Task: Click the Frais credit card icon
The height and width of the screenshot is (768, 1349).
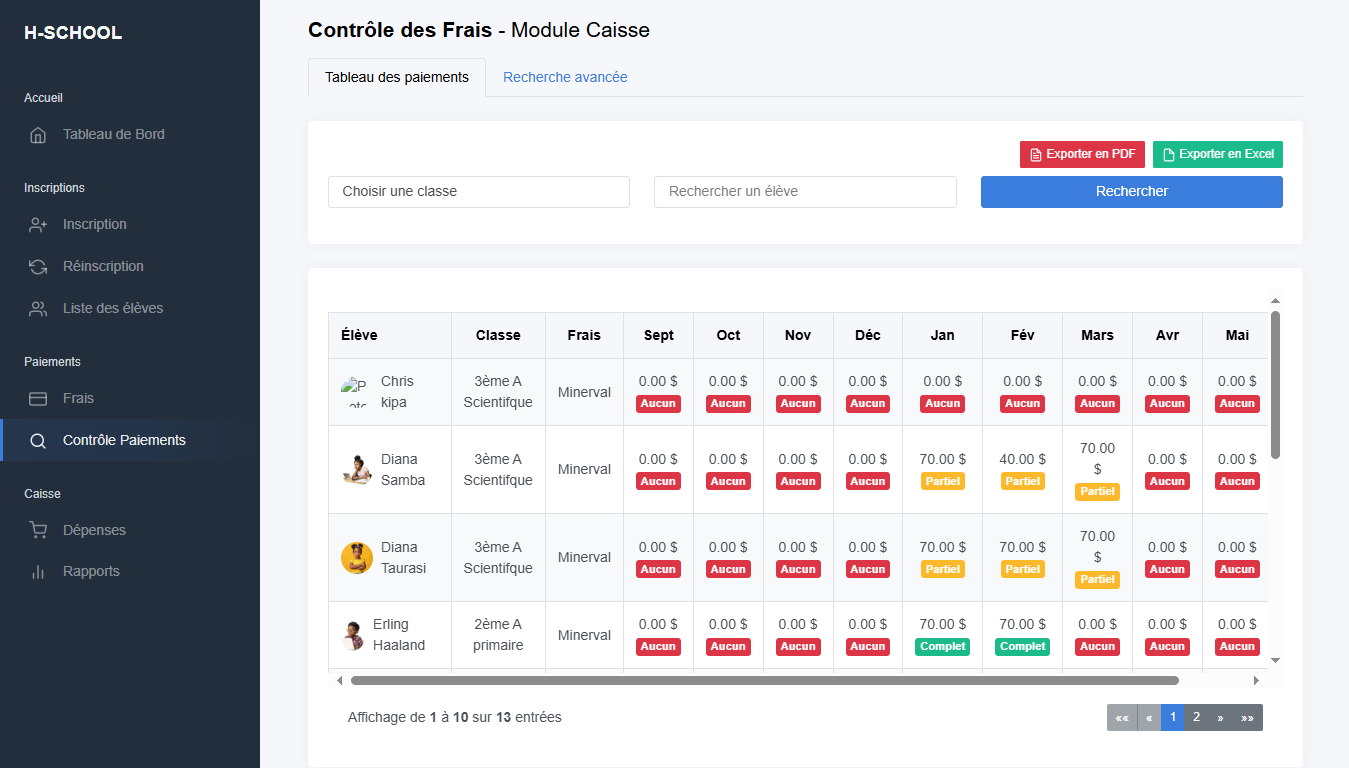Action: coord(38,399)
